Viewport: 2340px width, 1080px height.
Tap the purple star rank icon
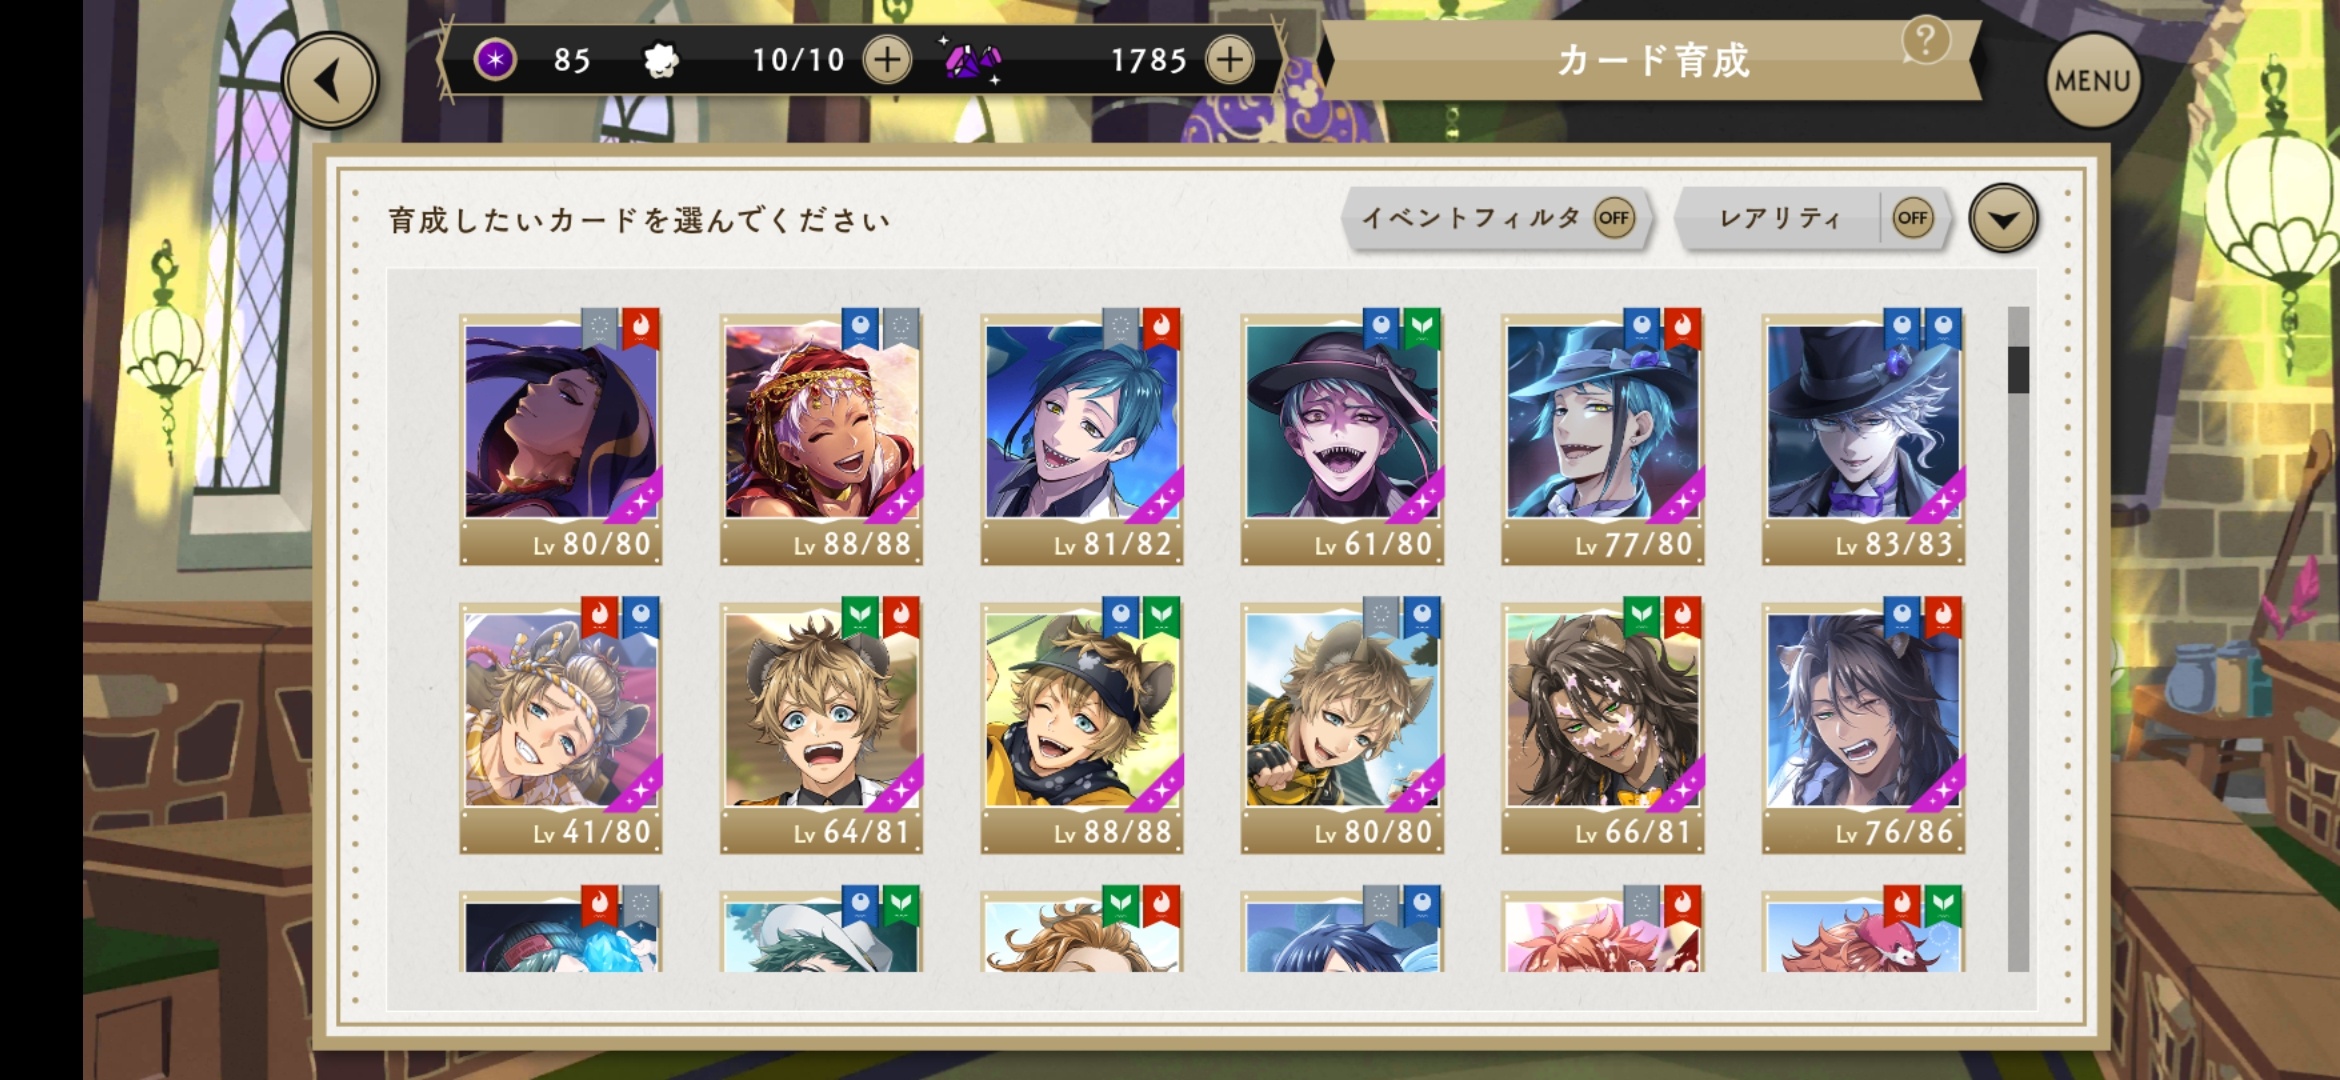(495, 60)
